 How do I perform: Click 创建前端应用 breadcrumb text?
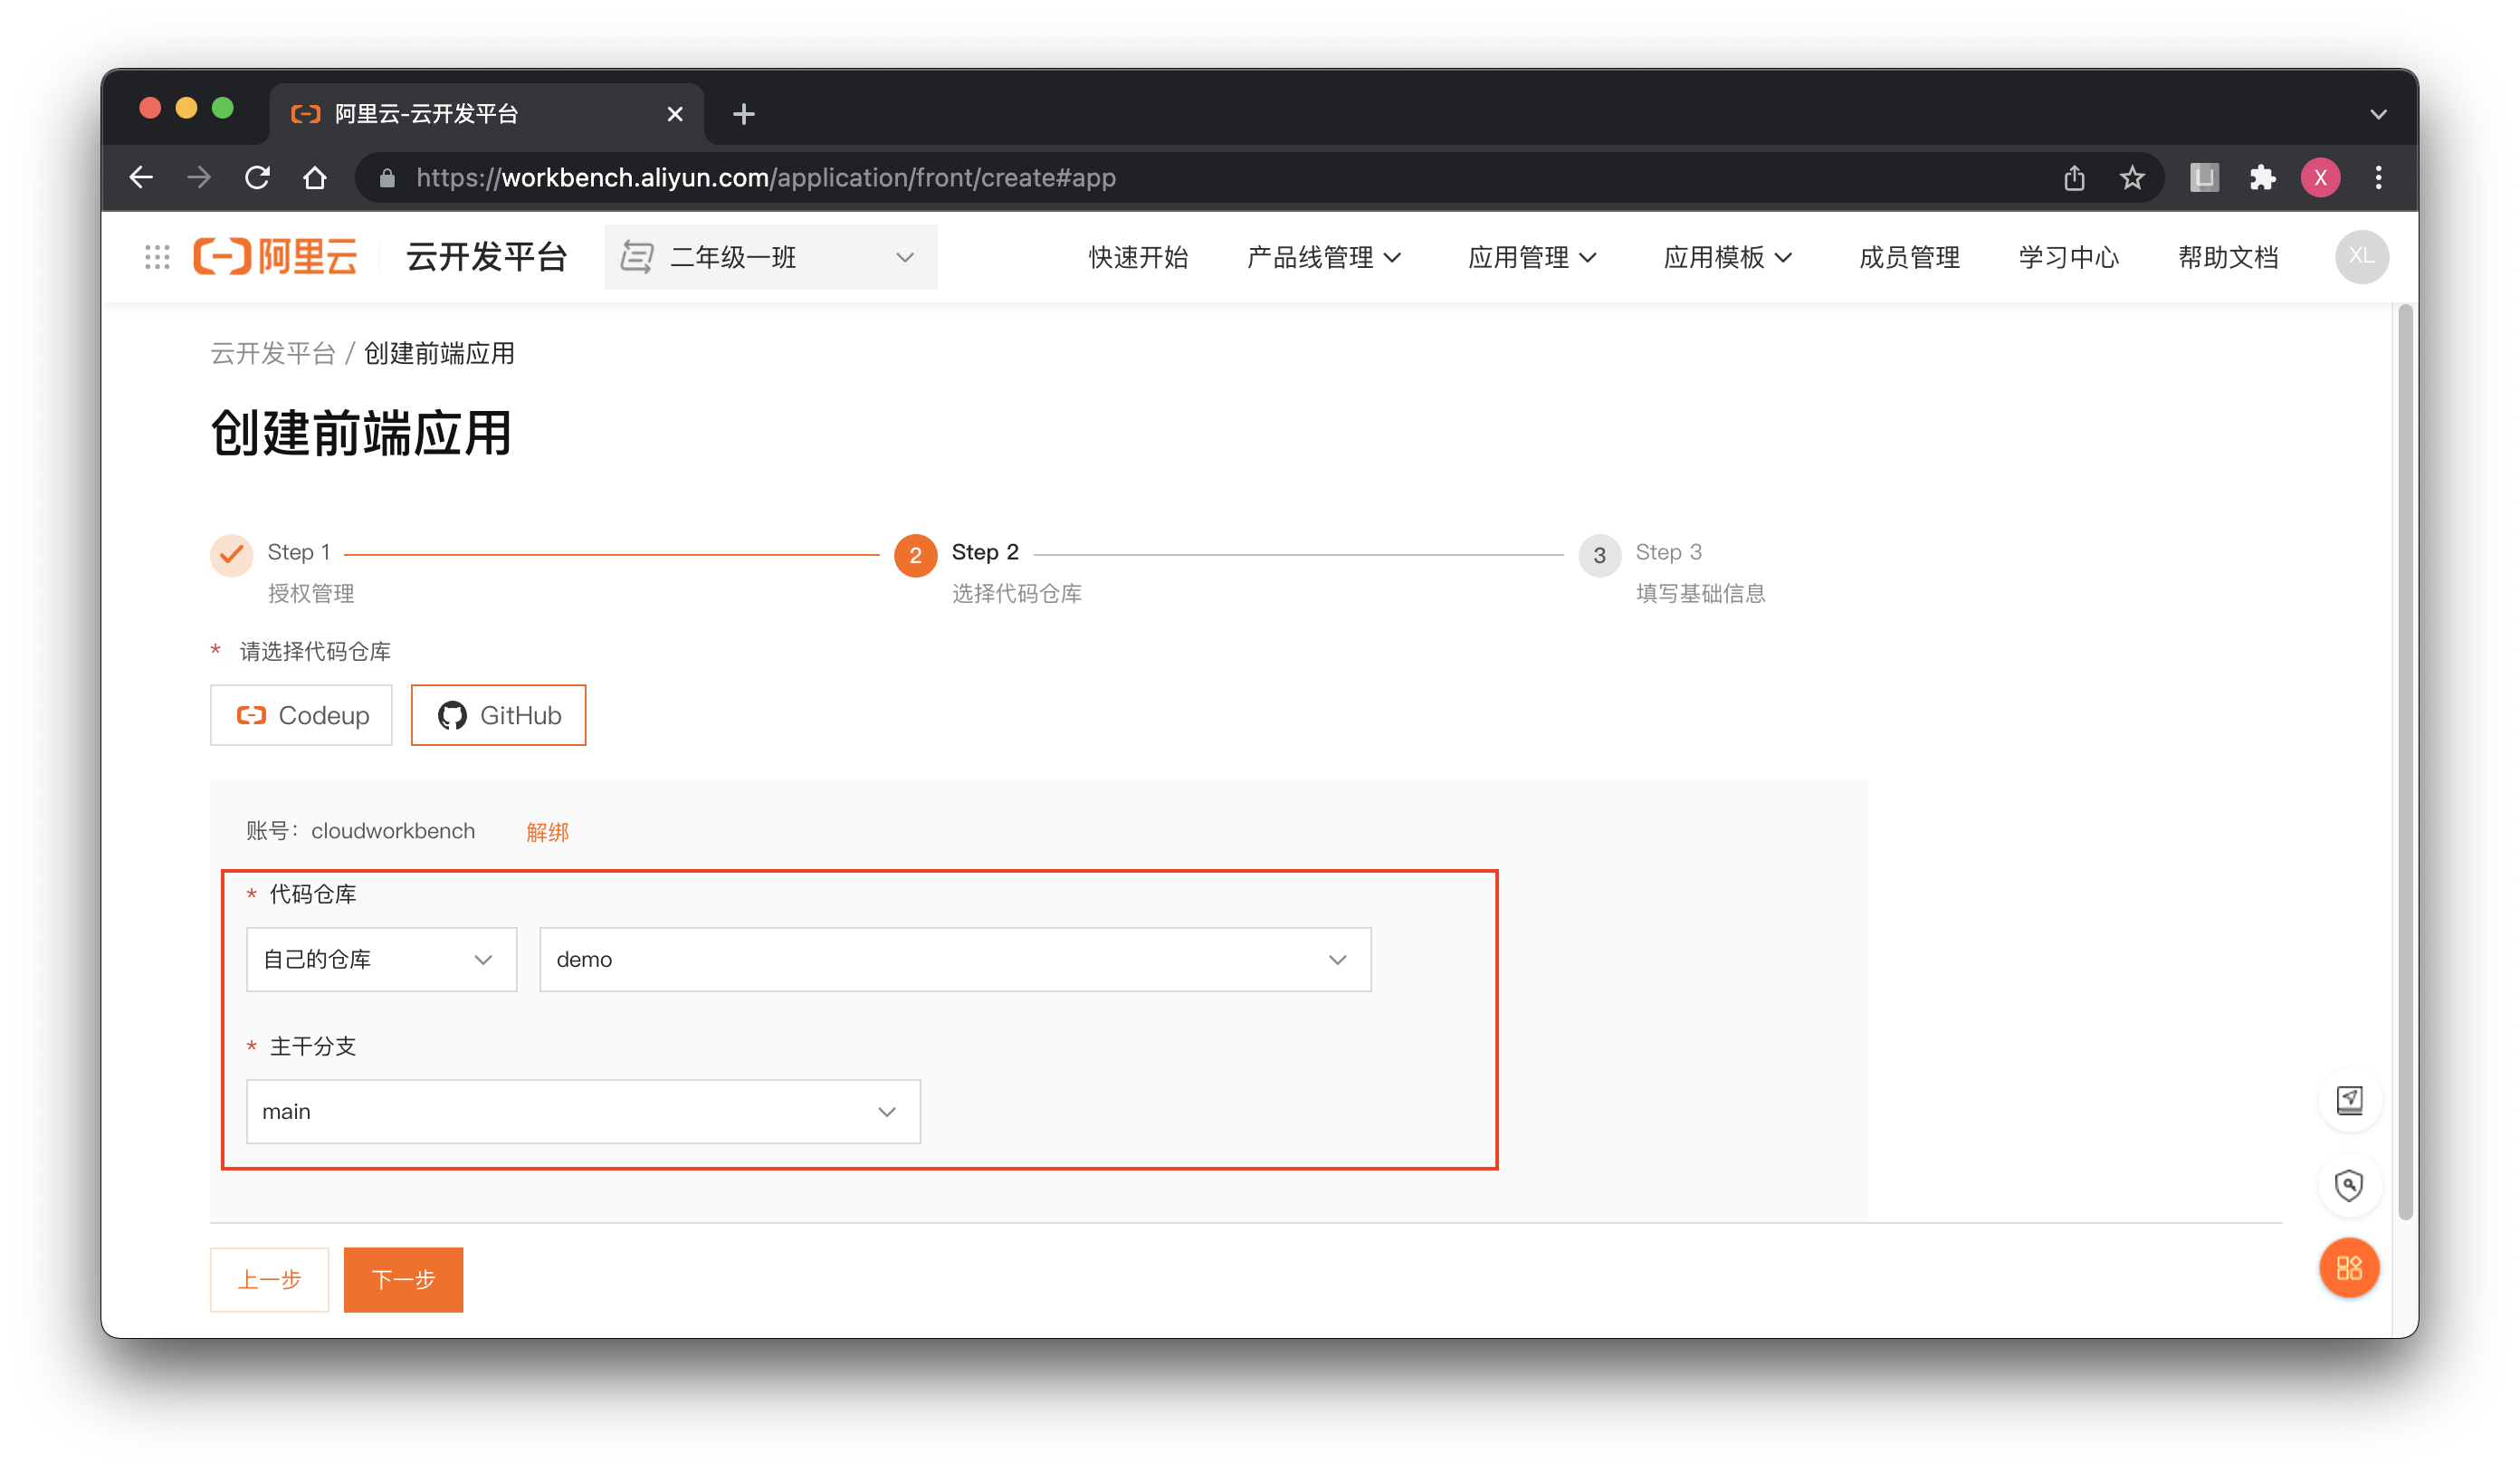(439, 353)
